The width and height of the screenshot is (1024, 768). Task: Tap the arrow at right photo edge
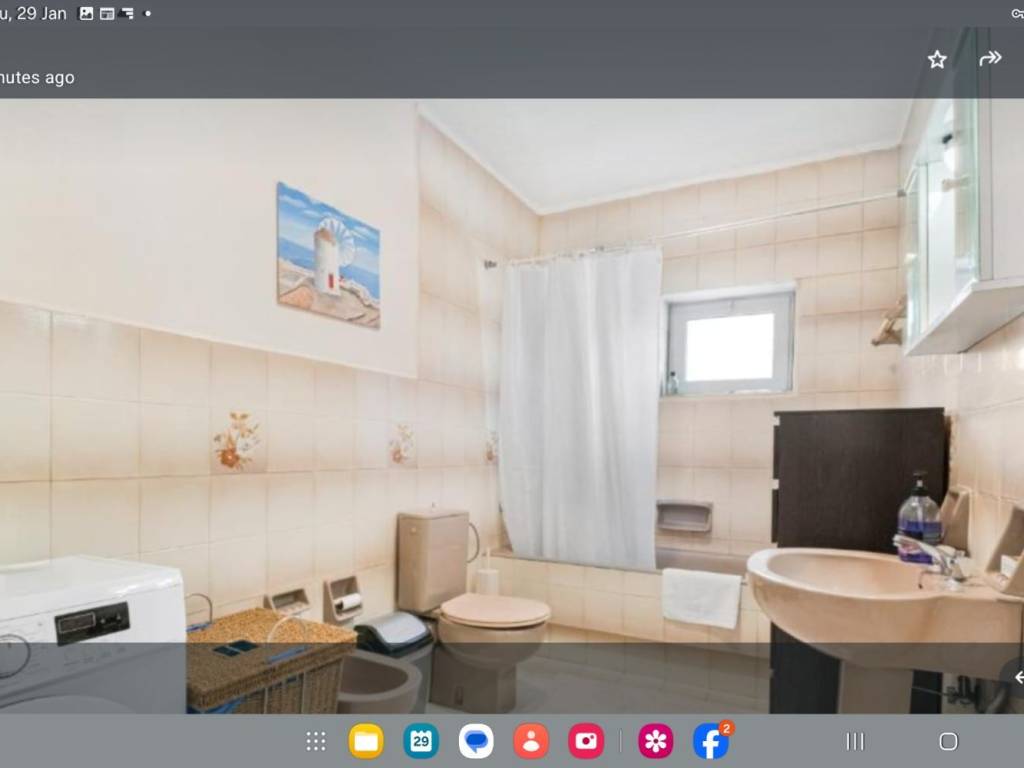point(1016,677)
